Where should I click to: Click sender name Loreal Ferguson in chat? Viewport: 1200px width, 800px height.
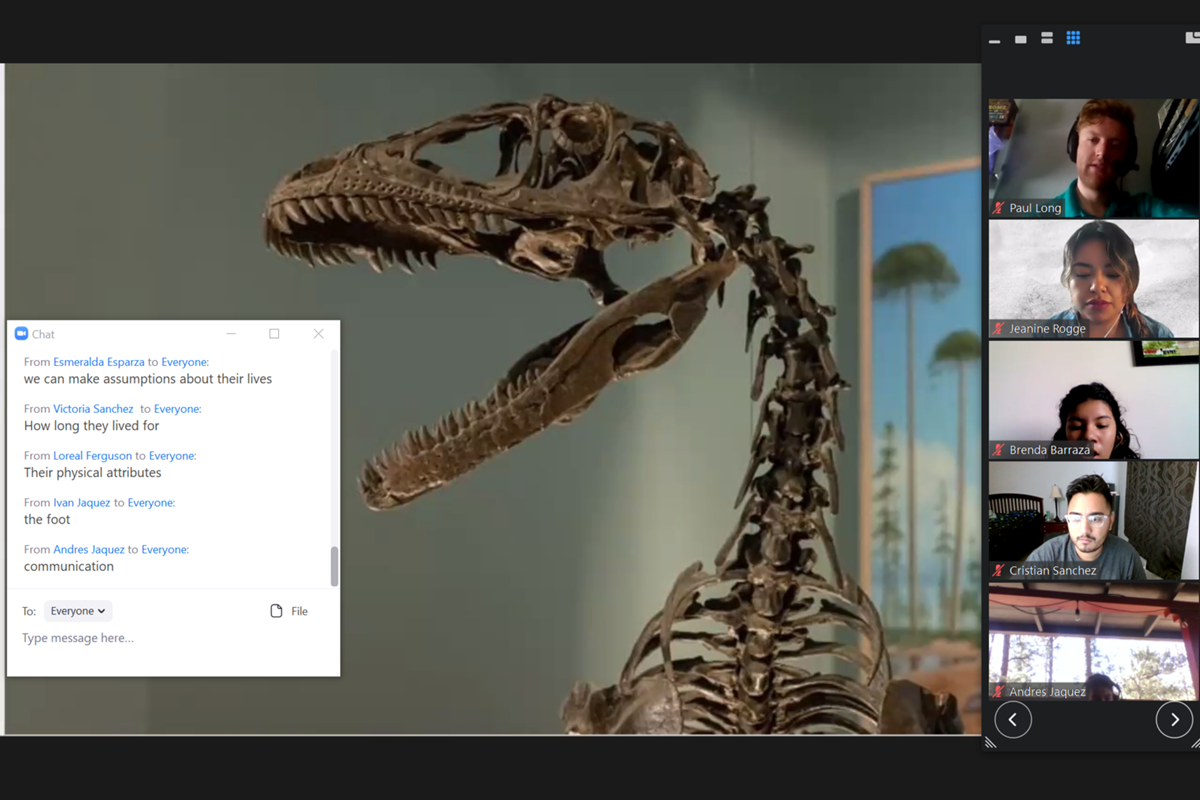click(92, 456)
